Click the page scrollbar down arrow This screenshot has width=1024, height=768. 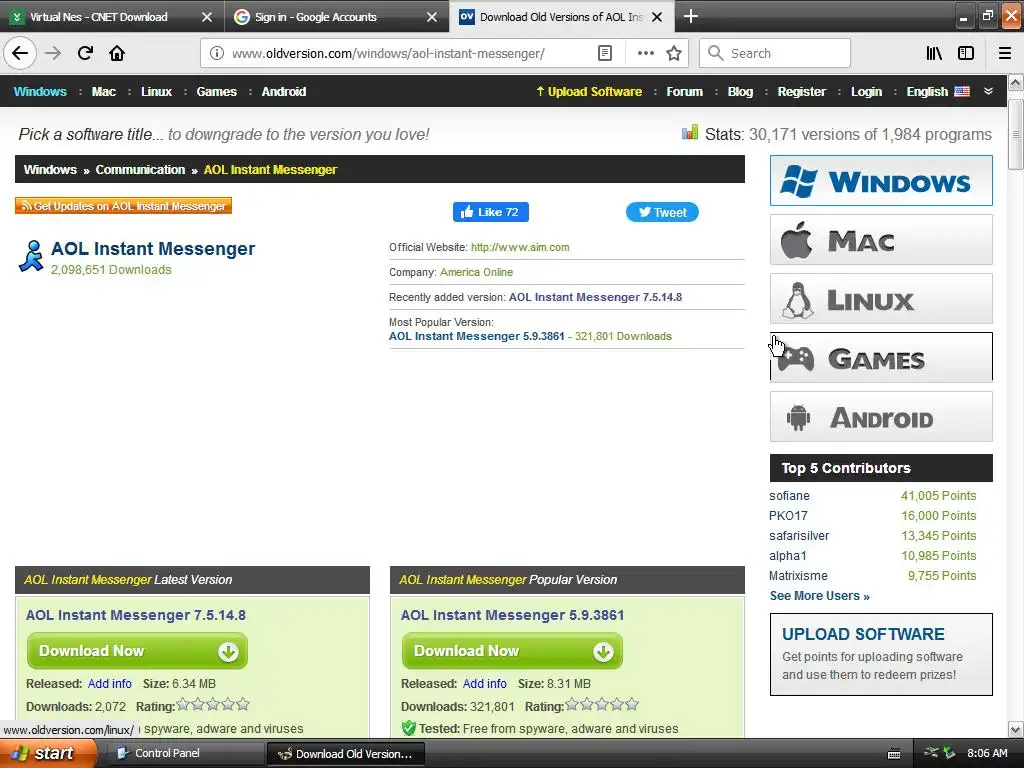tap(1016, 729)
